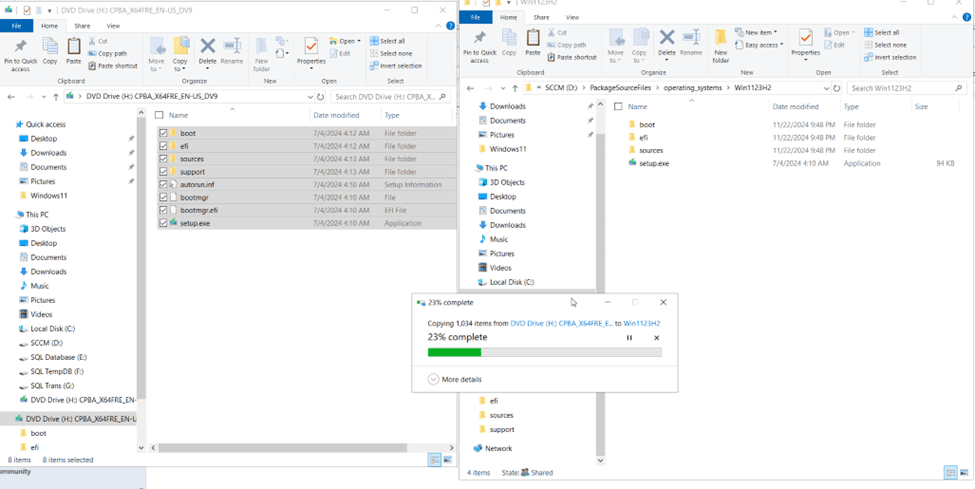
Task: Click Rename icon in left window ribbon
Action: click(232, 50)
